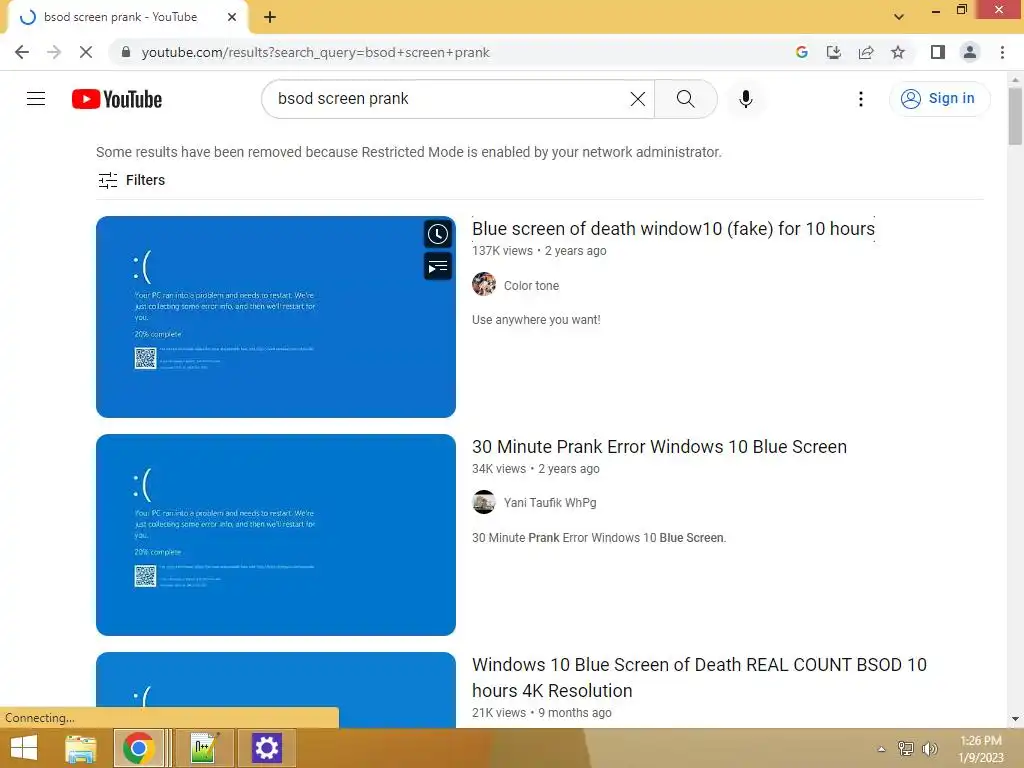Click the install/download page icon in address bar
The width and height of the screenshot is (1024, 768).
click(x=834, y=52)
